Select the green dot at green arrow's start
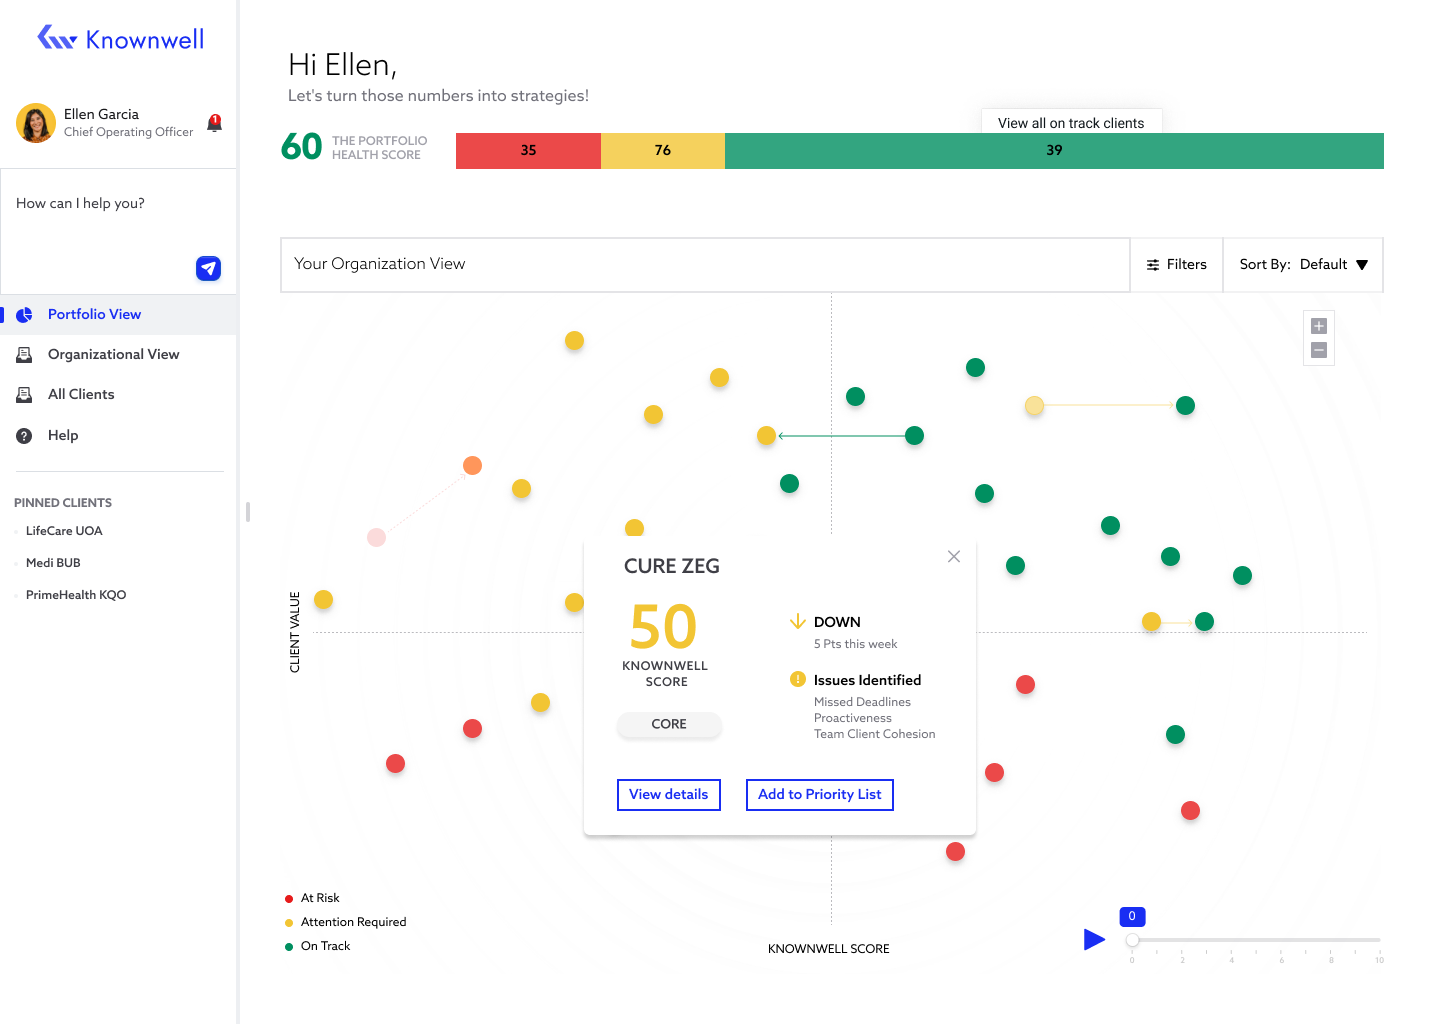This screenshot has width=1440, height=1025. (x=914, y=435)
